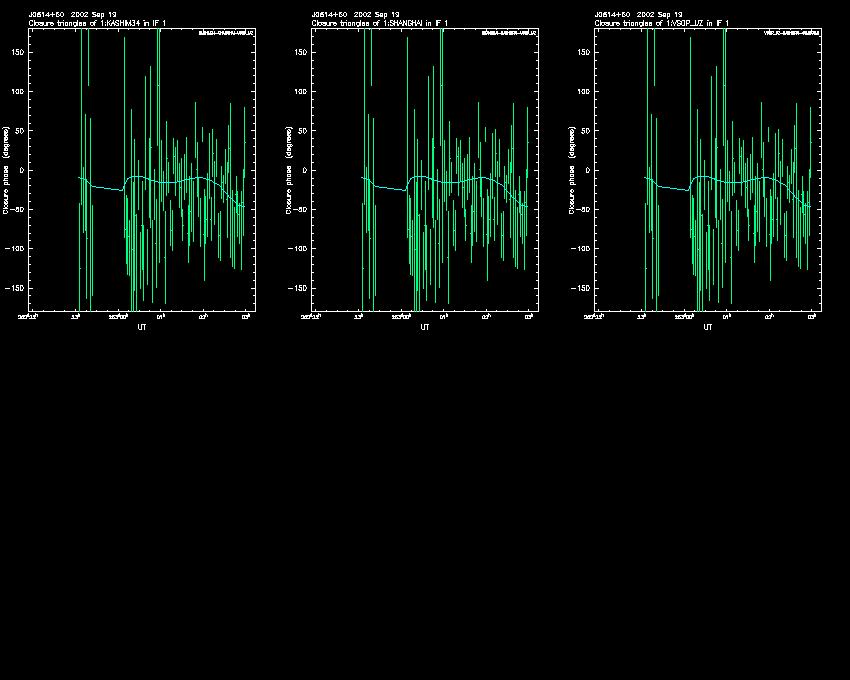Click the -100 y-axis tick in KASHIM34 plot
The width and height of the screenshot is (850, 680).
coord(16,248)
